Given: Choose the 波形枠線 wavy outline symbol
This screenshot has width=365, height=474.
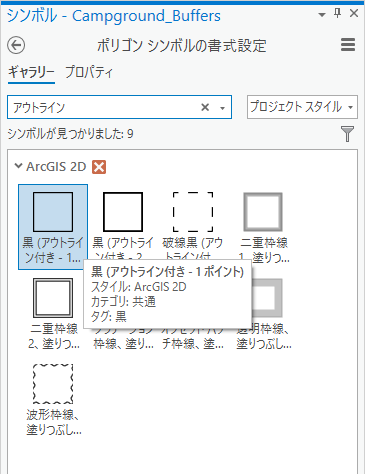Looking at the screenshot, I should 53,399.
